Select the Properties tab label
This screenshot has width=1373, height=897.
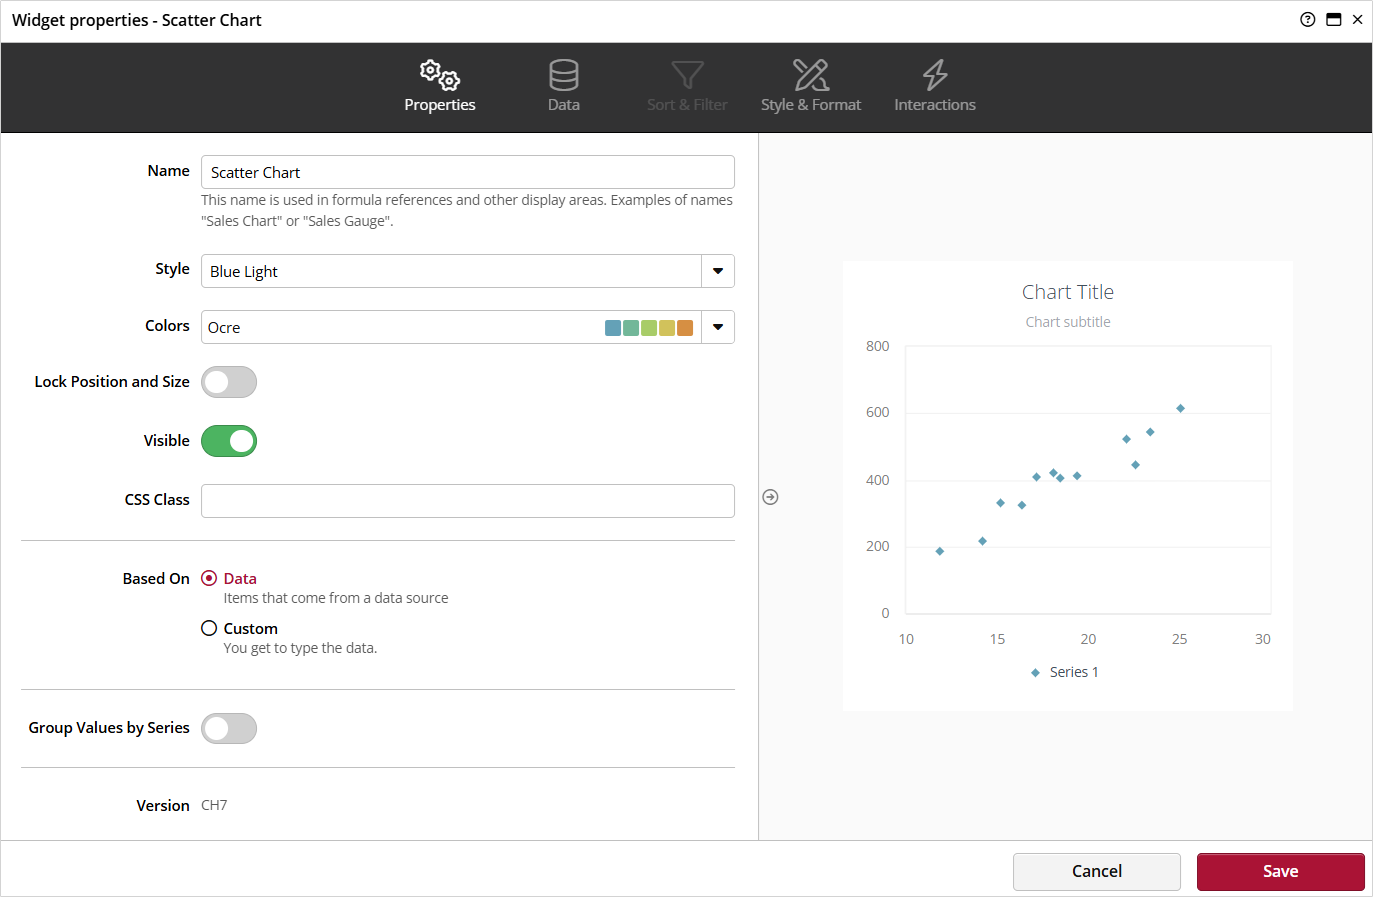pyautogui.click(x=440, y=105)
